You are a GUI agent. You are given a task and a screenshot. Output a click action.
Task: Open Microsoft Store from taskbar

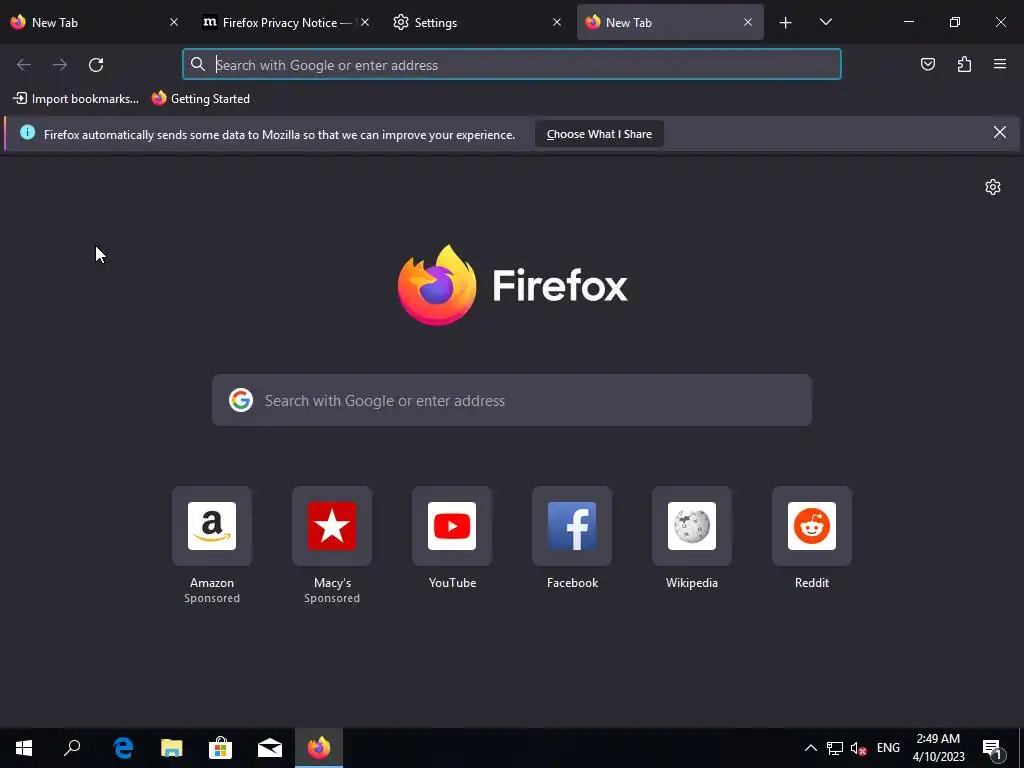pyautogui.click(x=221, y=748)
